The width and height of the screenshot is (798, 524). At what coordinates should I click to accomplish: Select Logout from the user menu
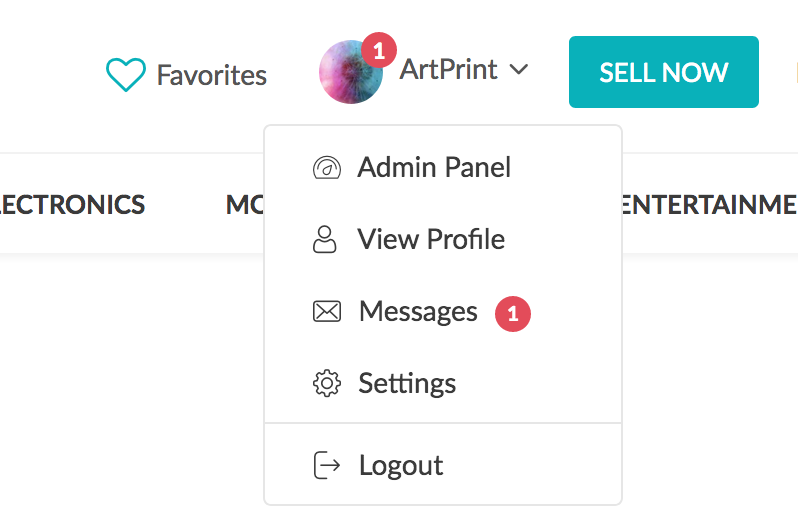(401, 465)
